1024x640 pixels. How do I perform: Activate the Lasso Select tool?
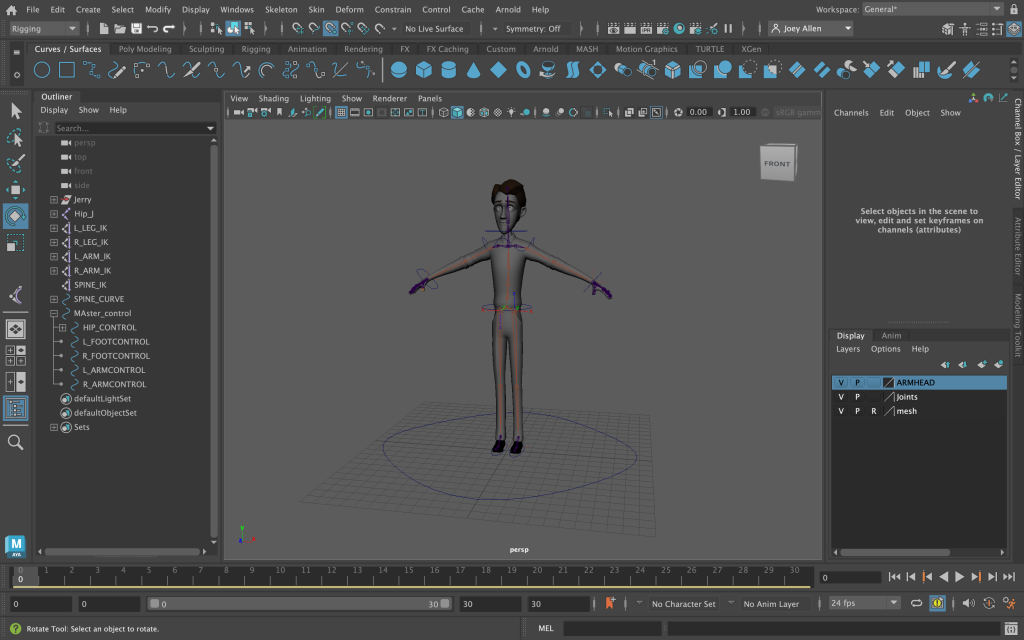(15, 137)
